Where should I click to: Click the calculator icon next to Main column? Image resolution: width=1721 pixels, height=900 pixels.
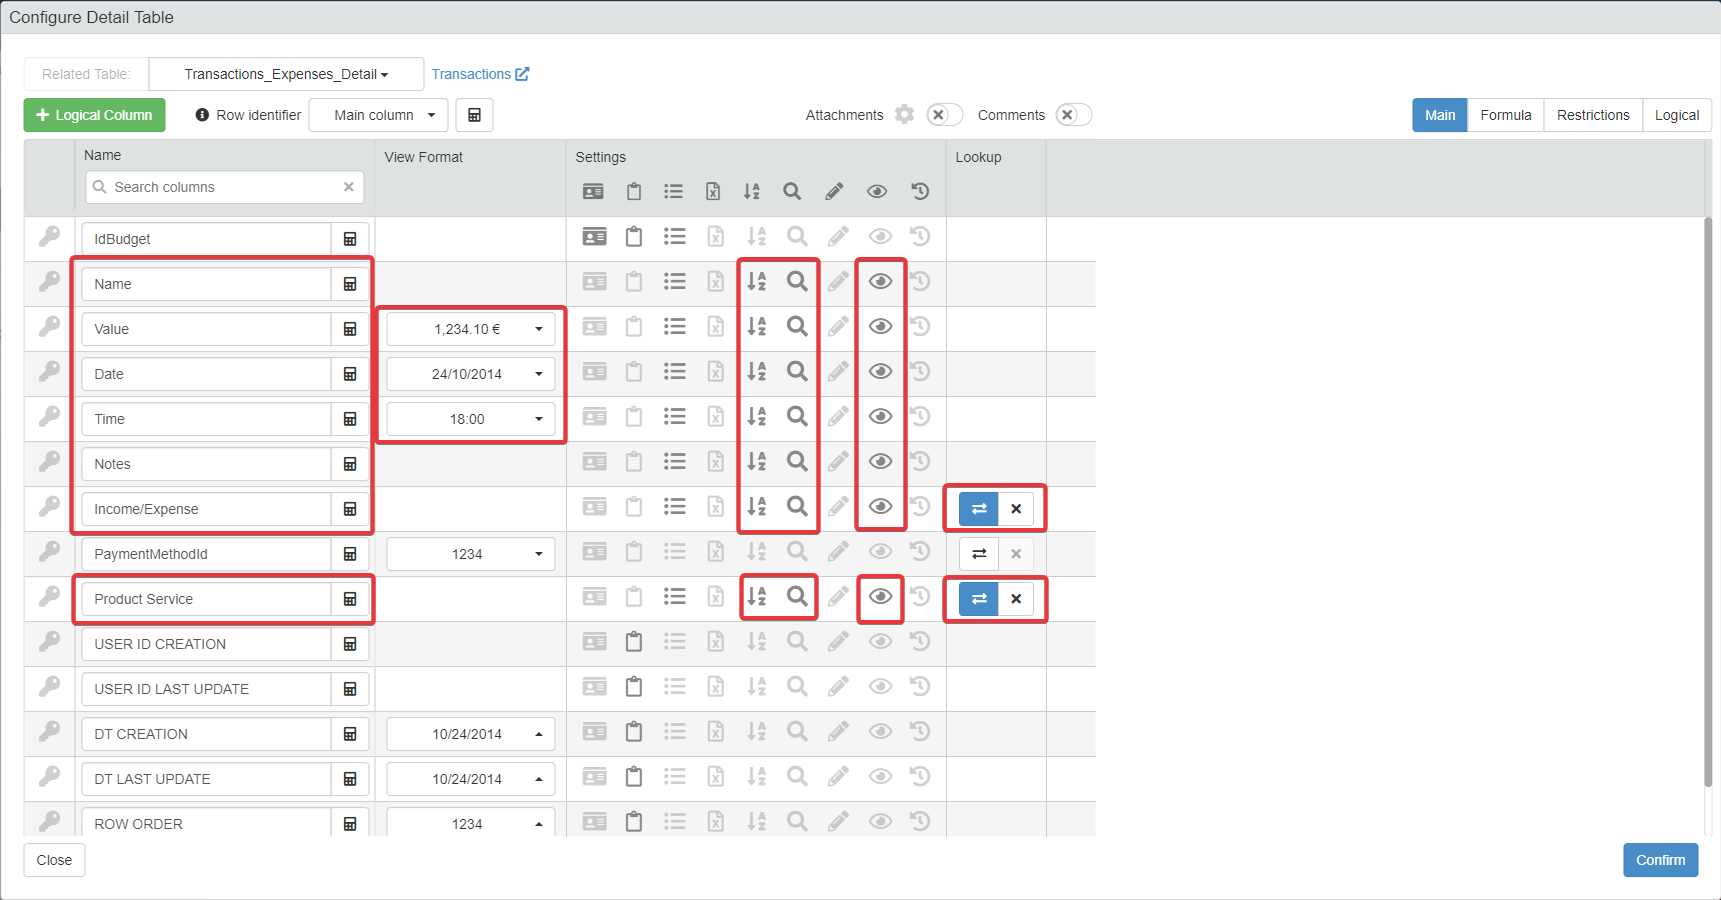point(474,115)
